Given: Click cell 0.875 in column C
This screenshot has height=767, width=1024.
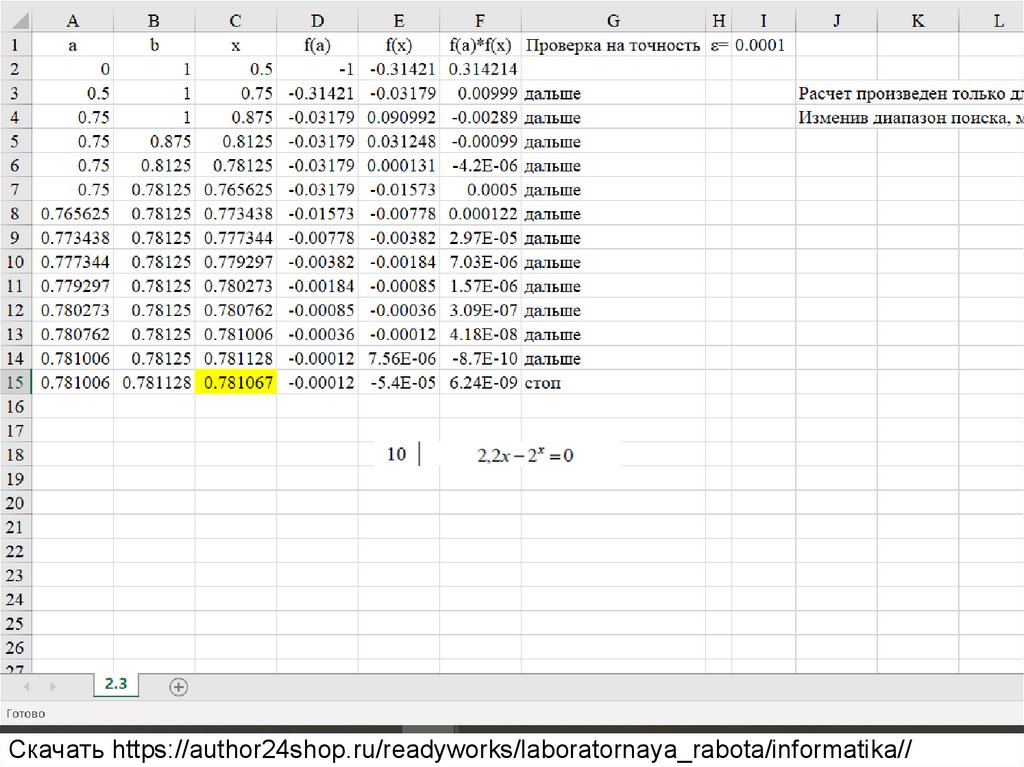Looking at the screenshot, I should point(236,118).
